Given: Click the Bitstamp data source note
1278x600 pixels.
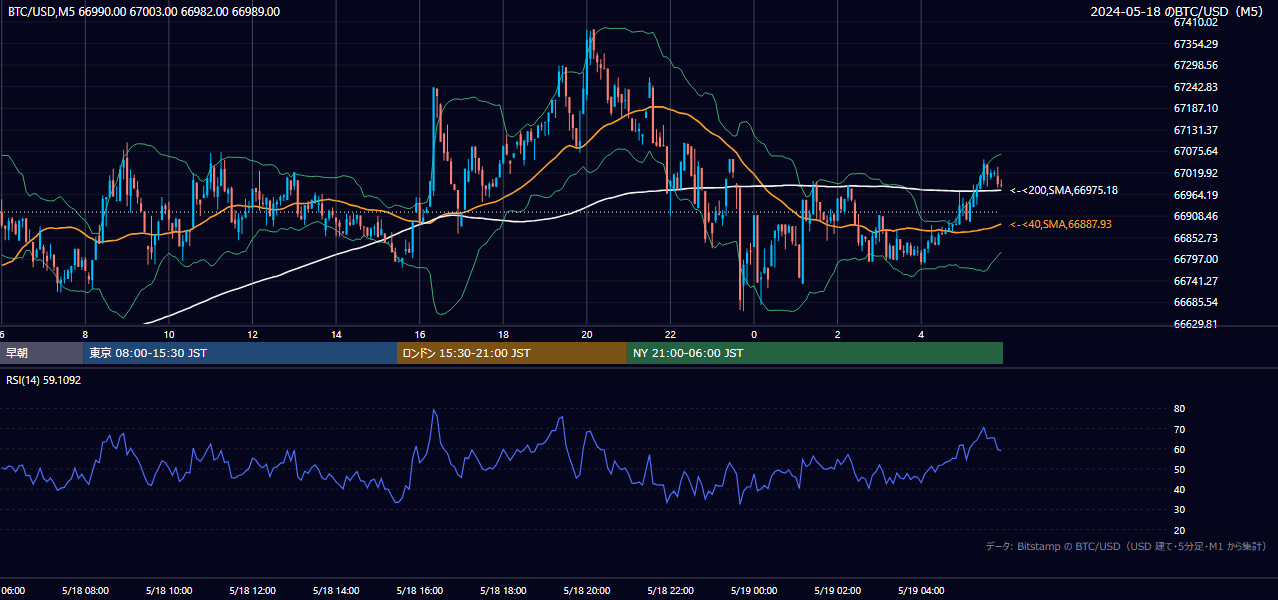Looking at the screenshot, I should pyautogui.click(x=1126, y=546).
